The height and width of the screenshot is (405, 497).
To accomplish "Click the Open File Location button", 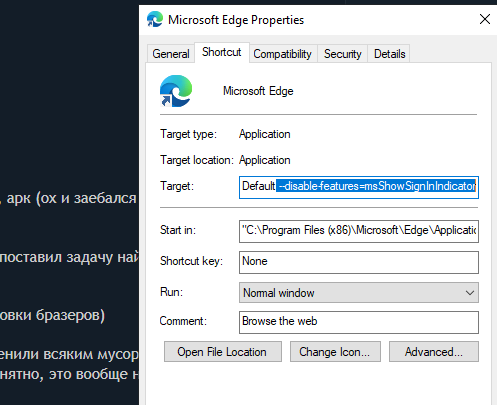I will tap(223, 352).
